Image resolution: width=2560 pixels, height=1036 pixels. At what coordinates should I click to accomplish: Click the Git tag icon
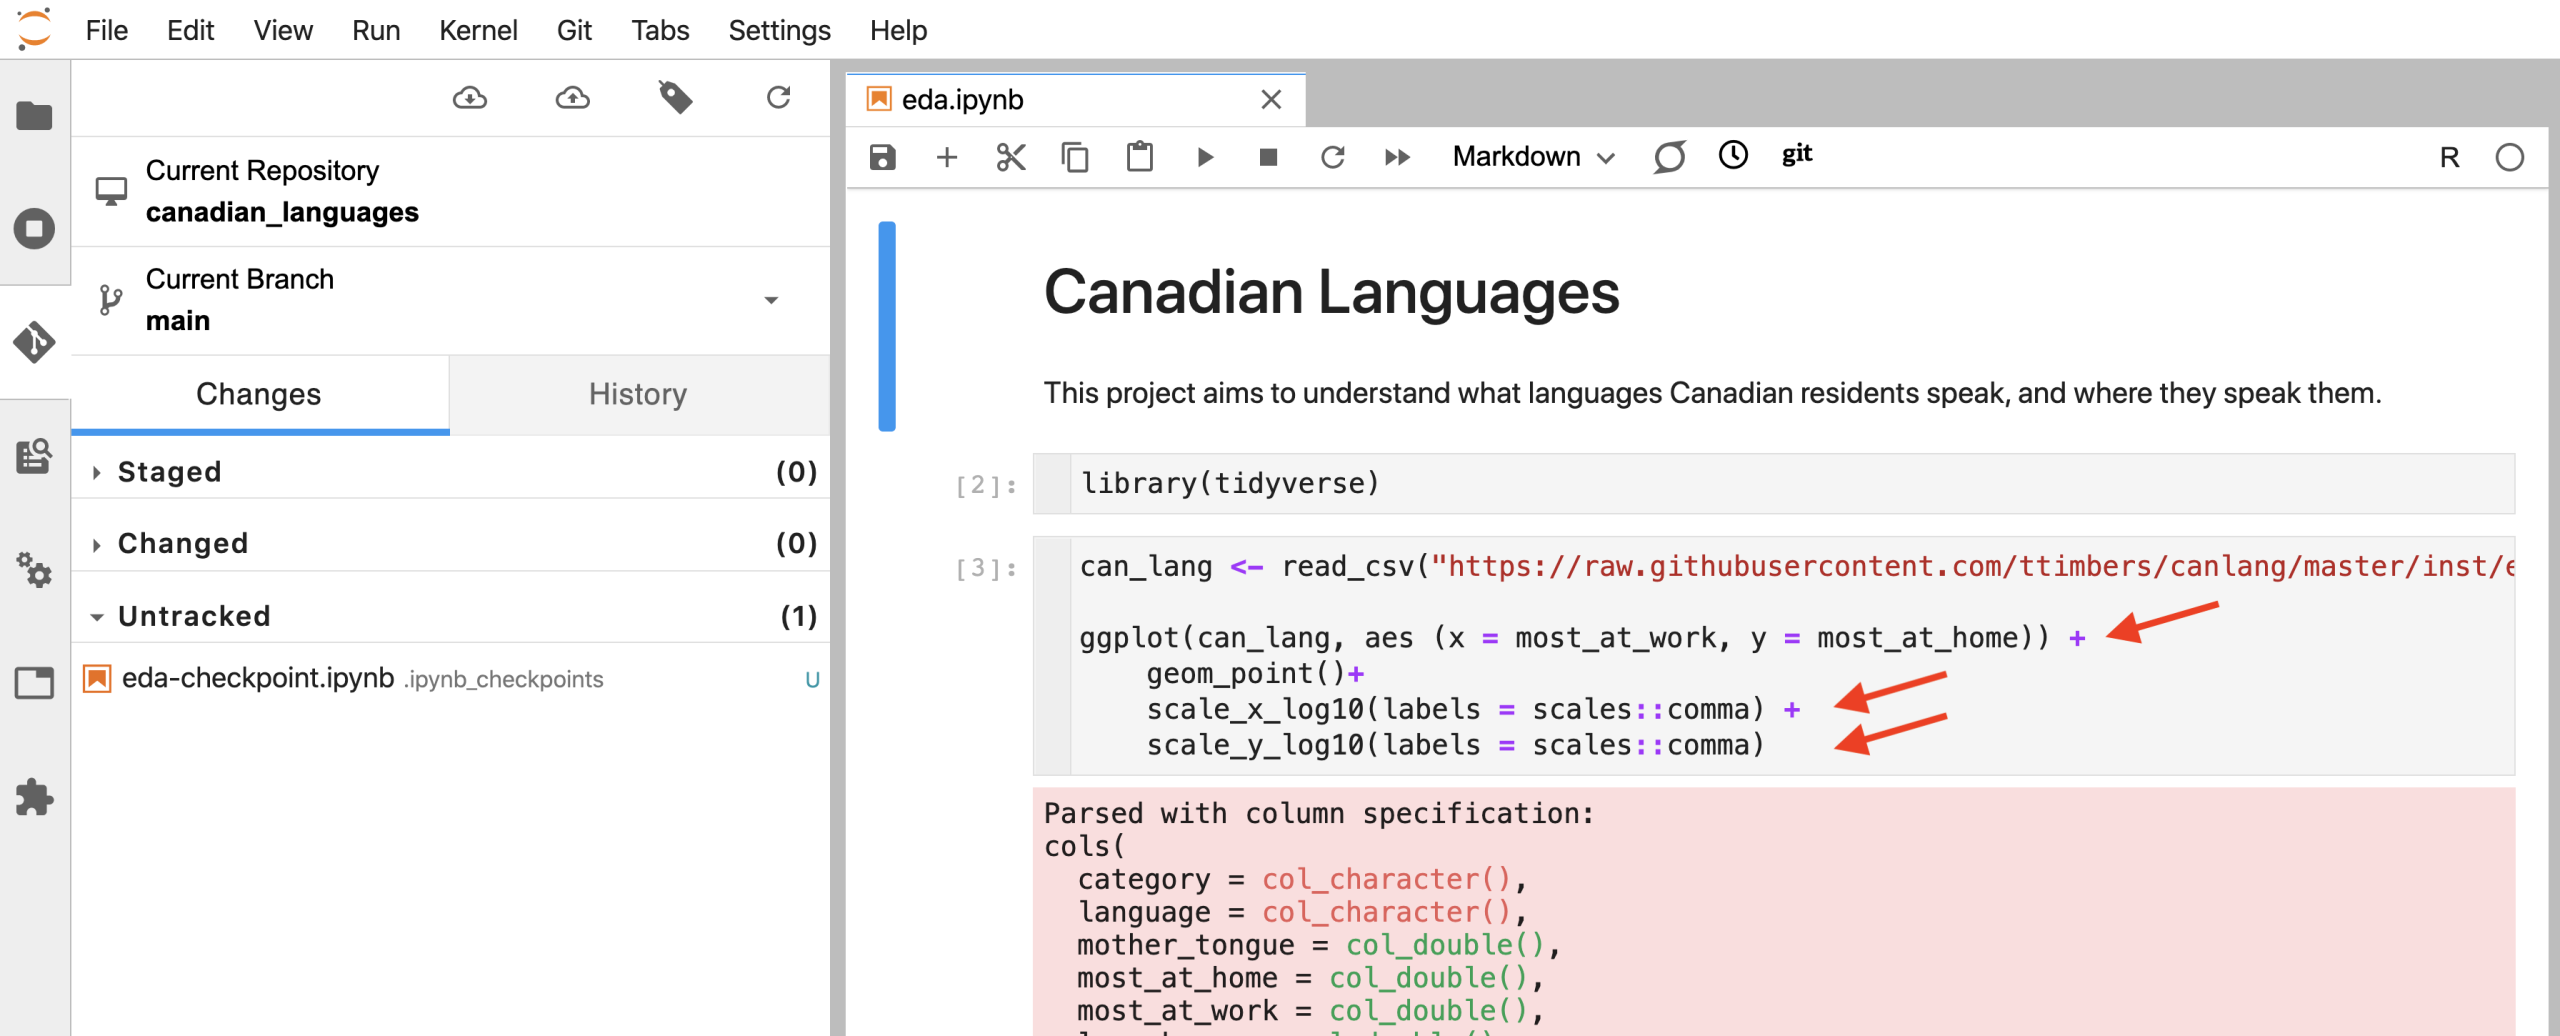pos(675,98)
